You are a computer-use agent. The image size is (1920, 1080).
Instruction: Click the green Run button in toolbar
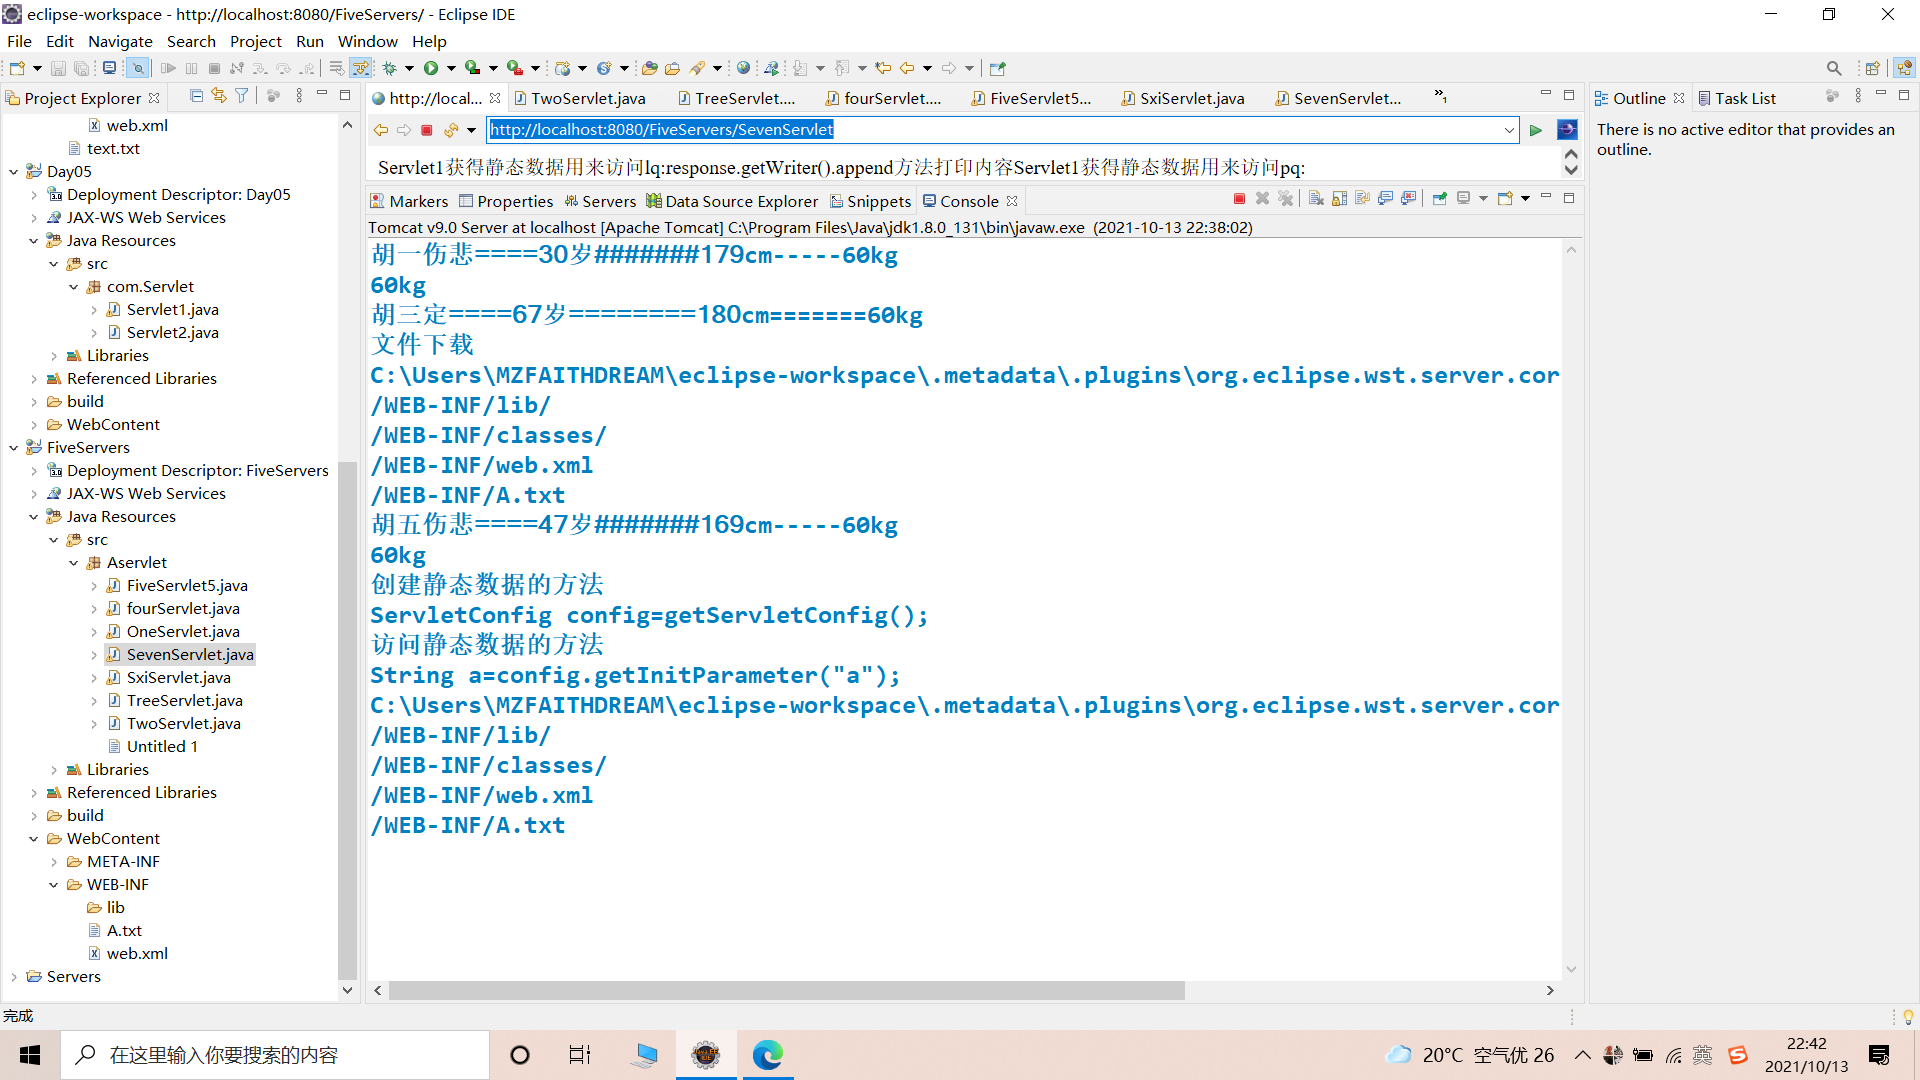[431, 68]
